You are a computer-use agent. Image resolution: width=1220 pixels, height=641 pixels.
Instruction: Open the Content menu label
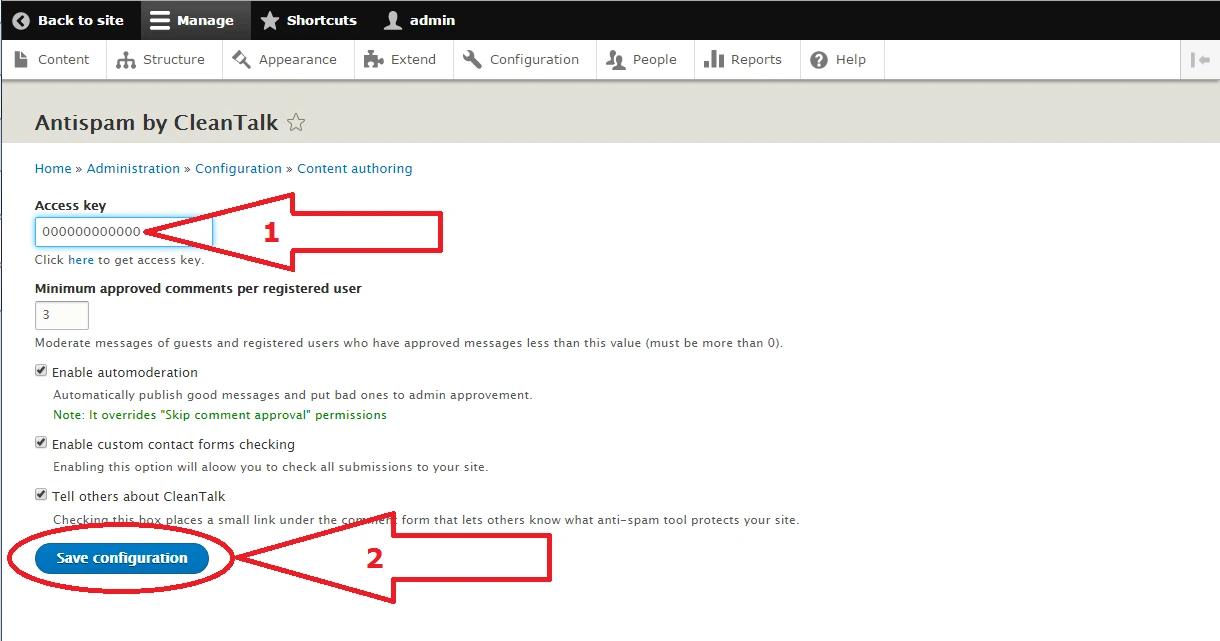[x=64, y=60]
